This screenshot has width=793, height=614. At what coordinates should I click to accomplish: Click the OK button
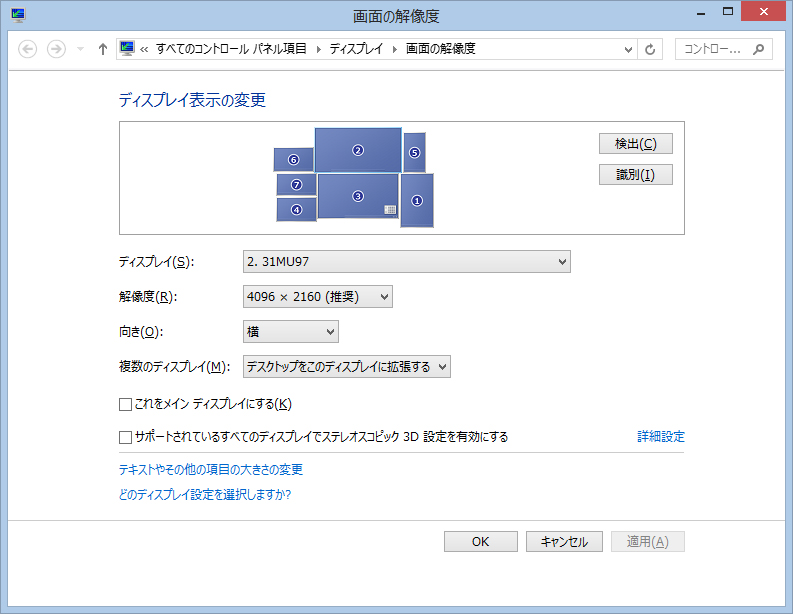480,542
